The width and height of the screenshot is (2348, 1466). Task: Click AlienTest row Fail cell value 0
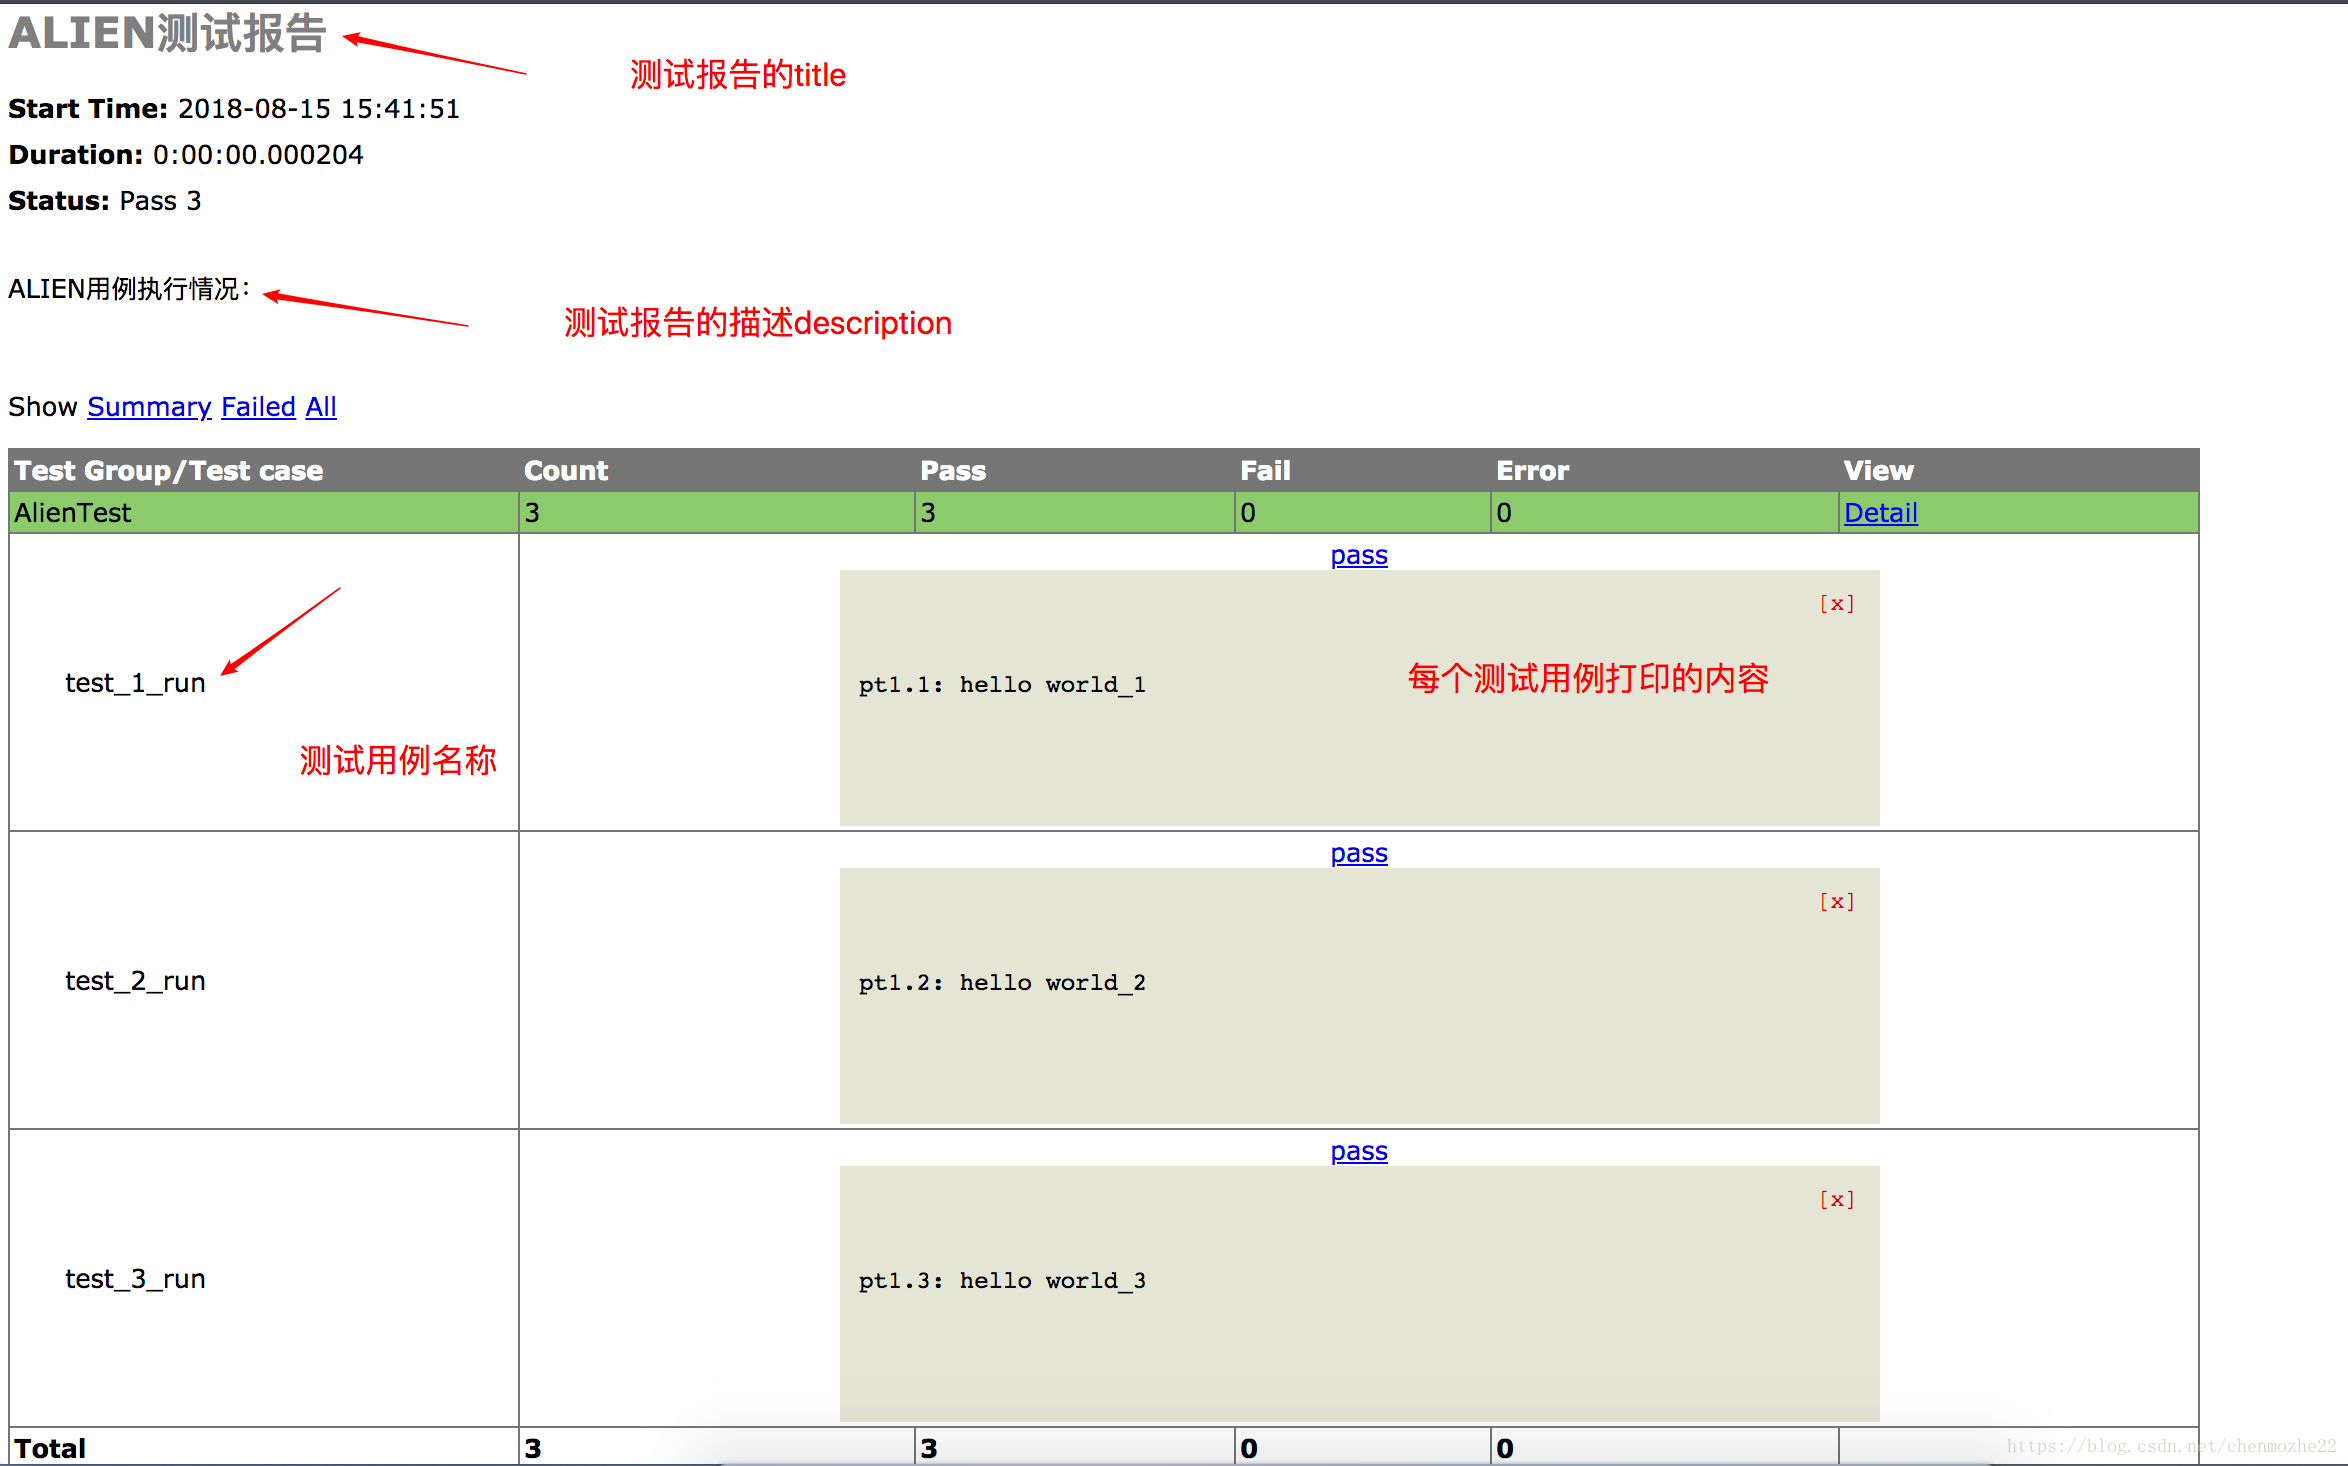point(1248,513)
